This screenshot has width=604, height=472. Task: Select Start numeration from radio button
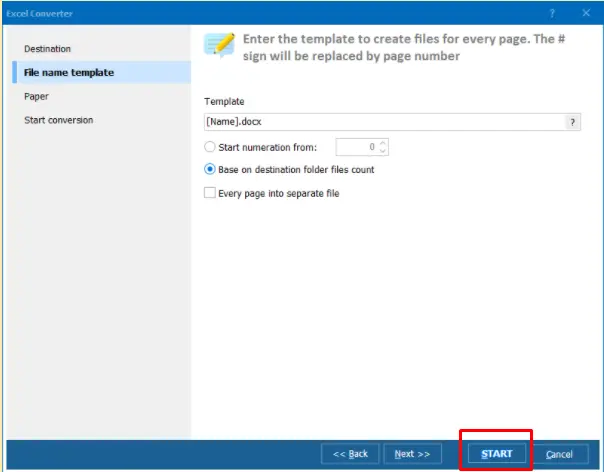click(x=210, y=147)
